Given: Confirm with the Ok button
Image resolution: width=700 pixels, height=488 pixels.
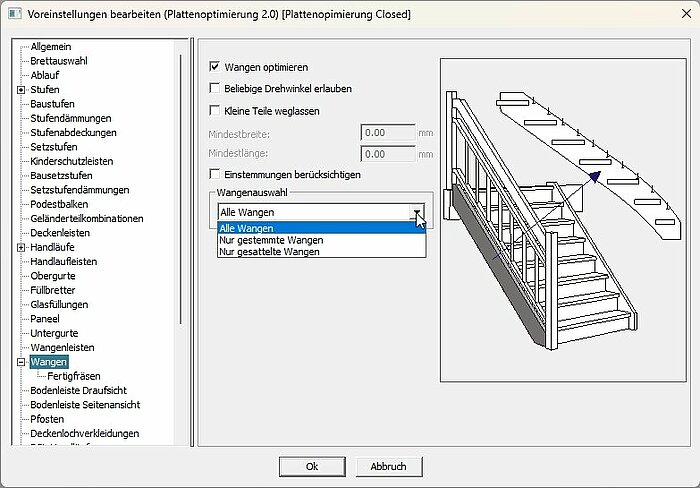Looking at the screenshot, I should pyautogui.click(x=312, y=467).
